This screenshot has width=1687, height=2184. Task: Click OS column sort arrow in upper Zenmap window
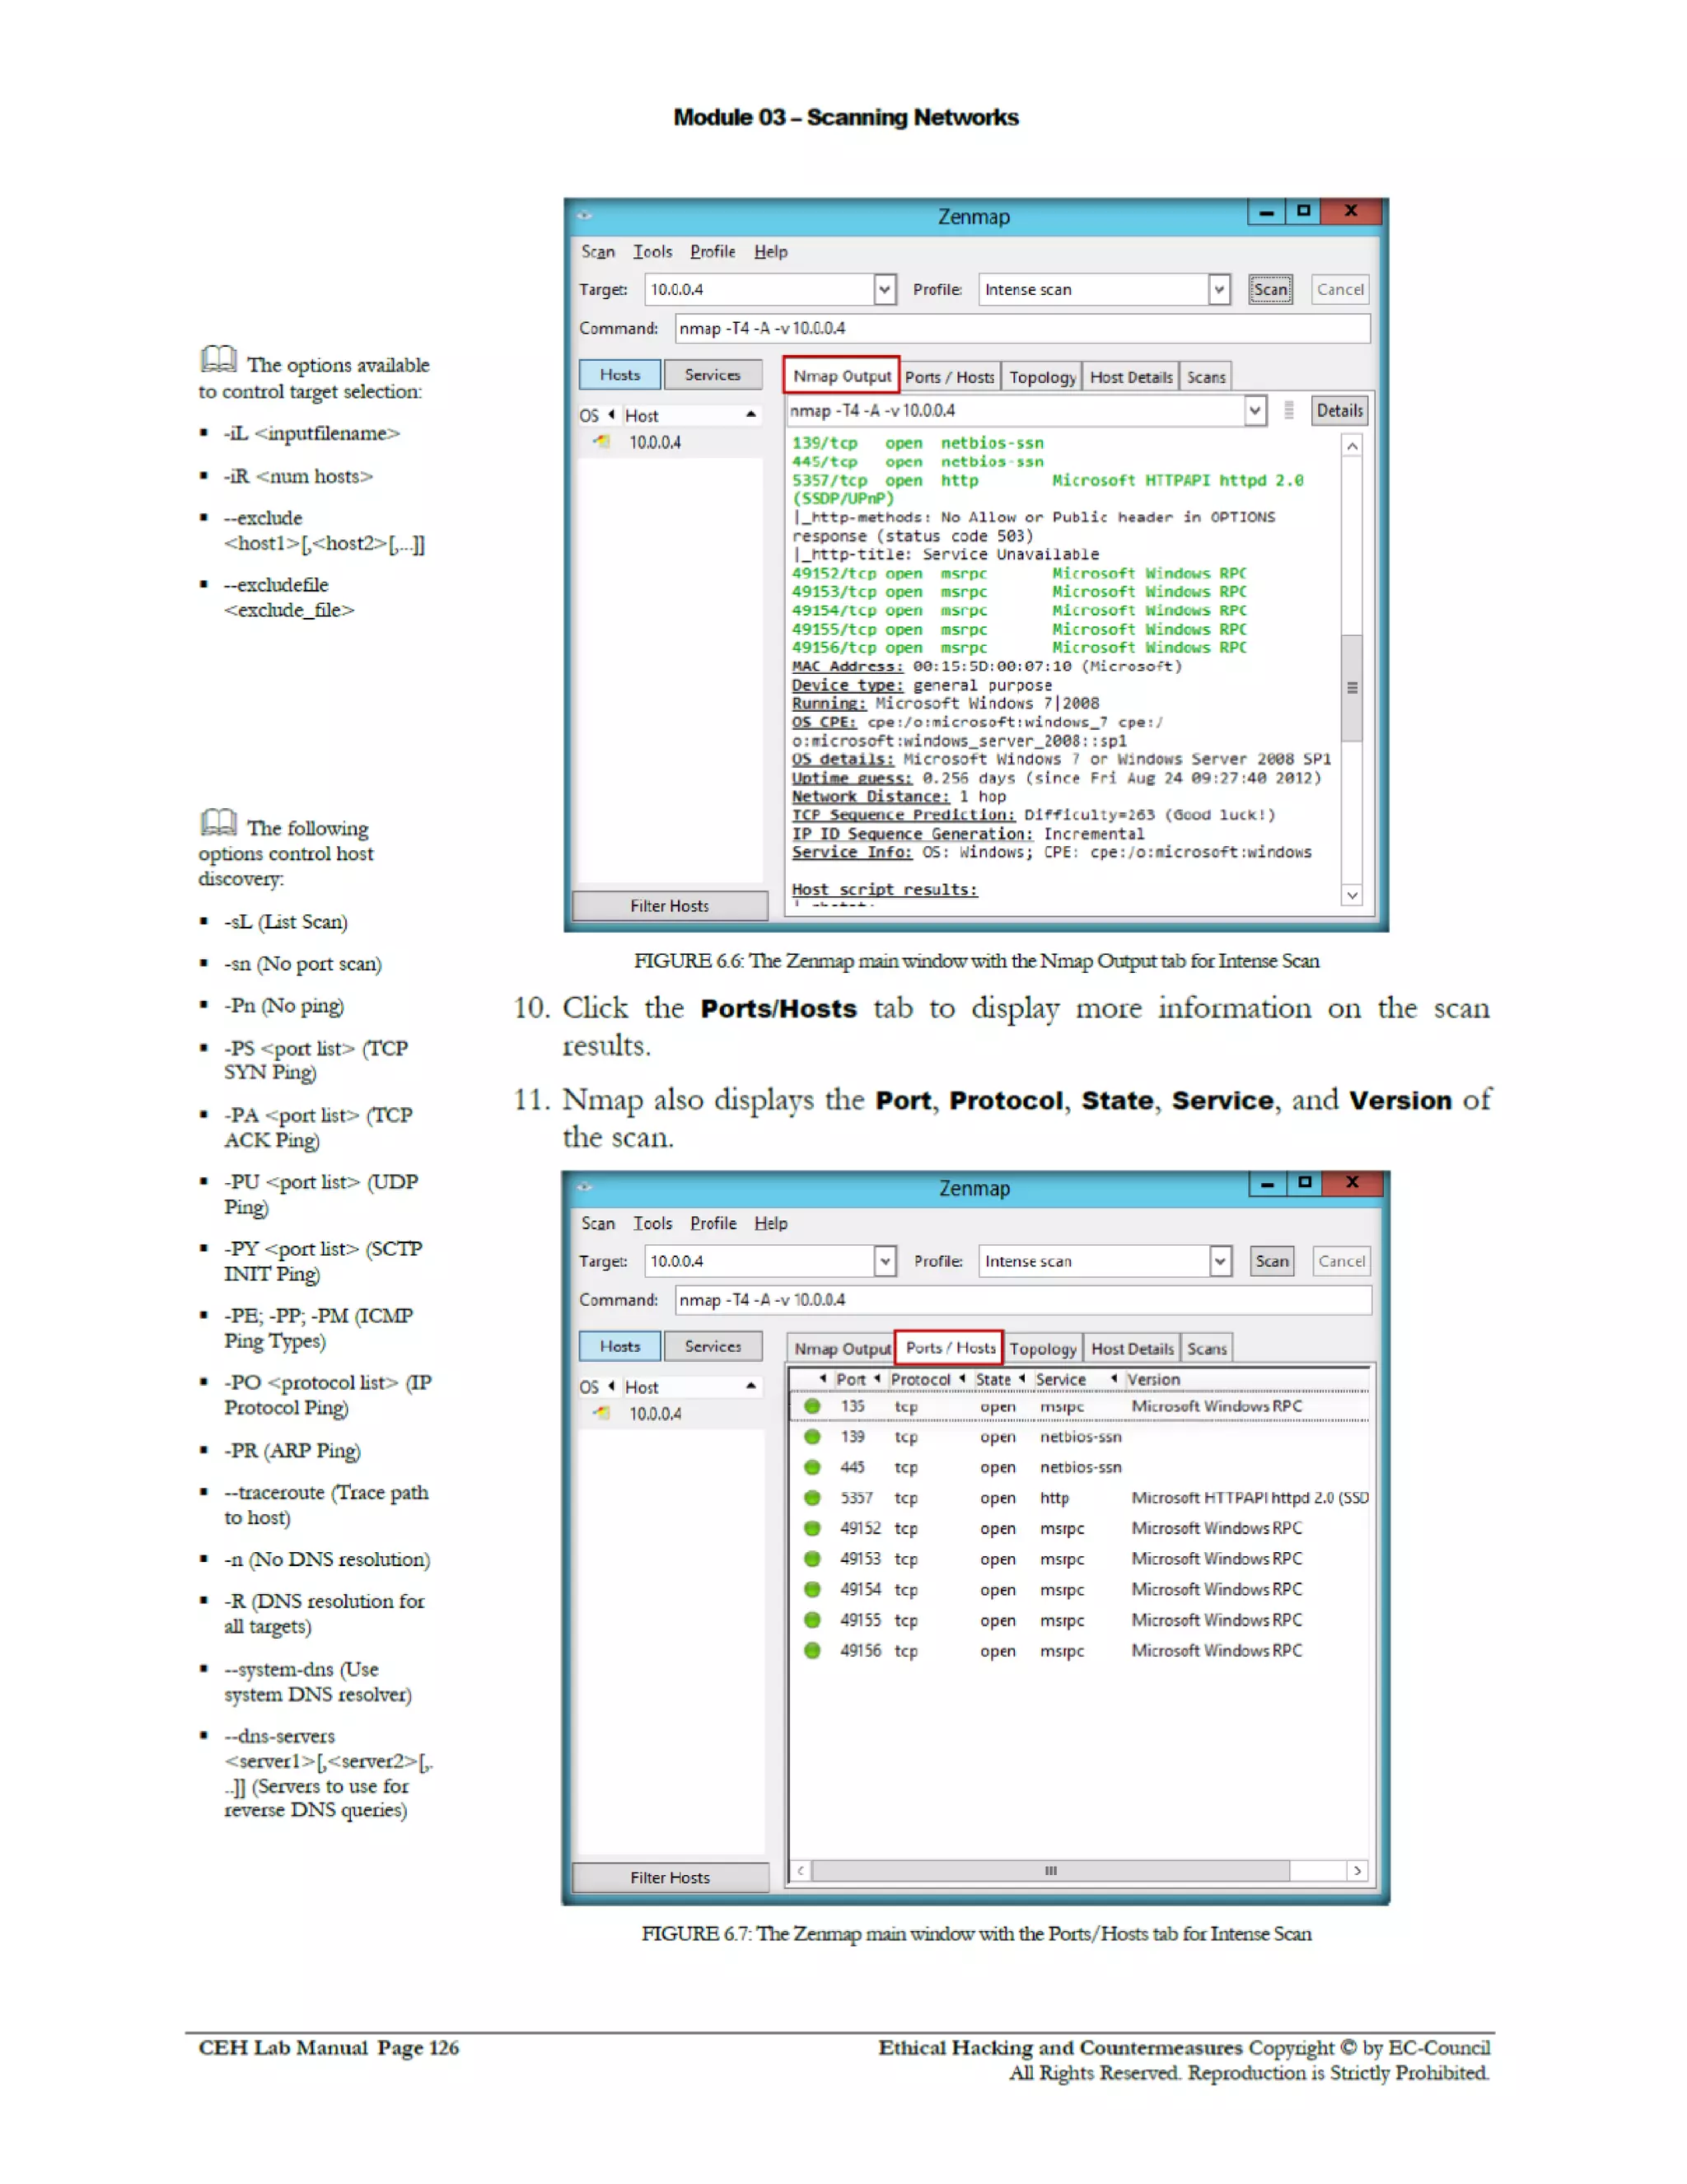point(611,414)
